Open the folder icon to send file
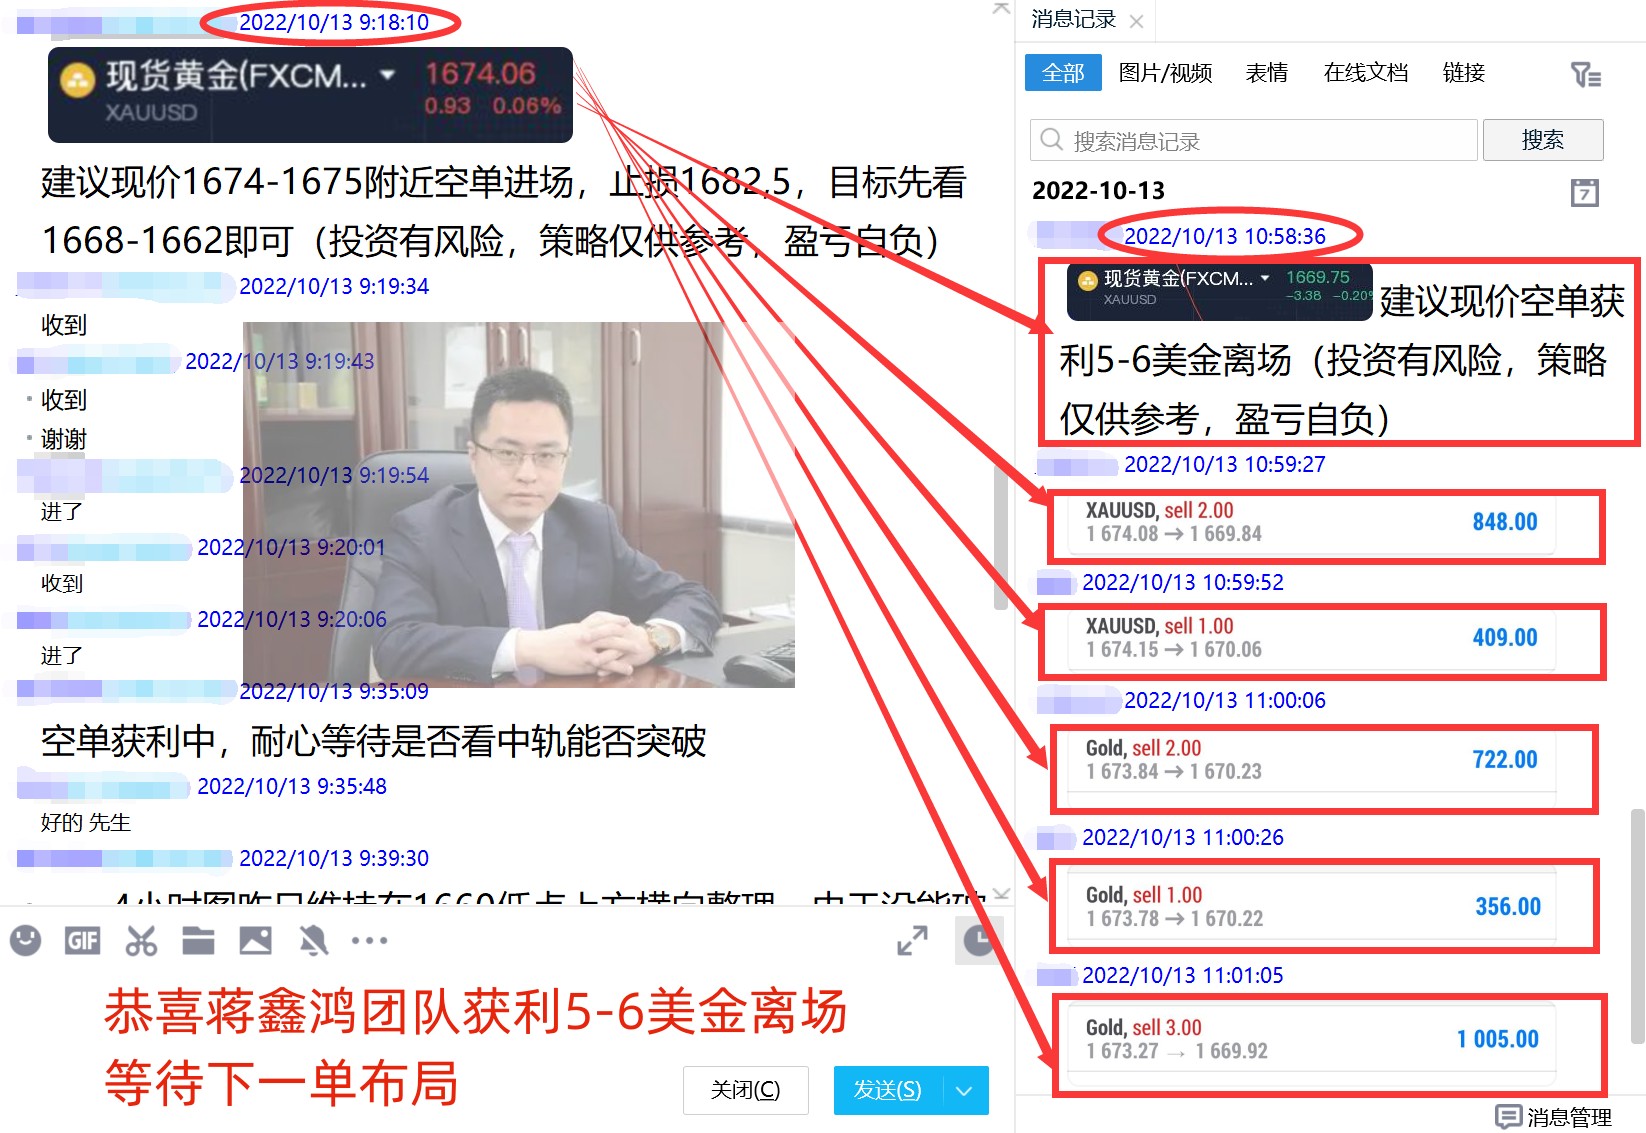Screen dimensions: 1646x1133 pyautogui.click(x=198, y=940)
